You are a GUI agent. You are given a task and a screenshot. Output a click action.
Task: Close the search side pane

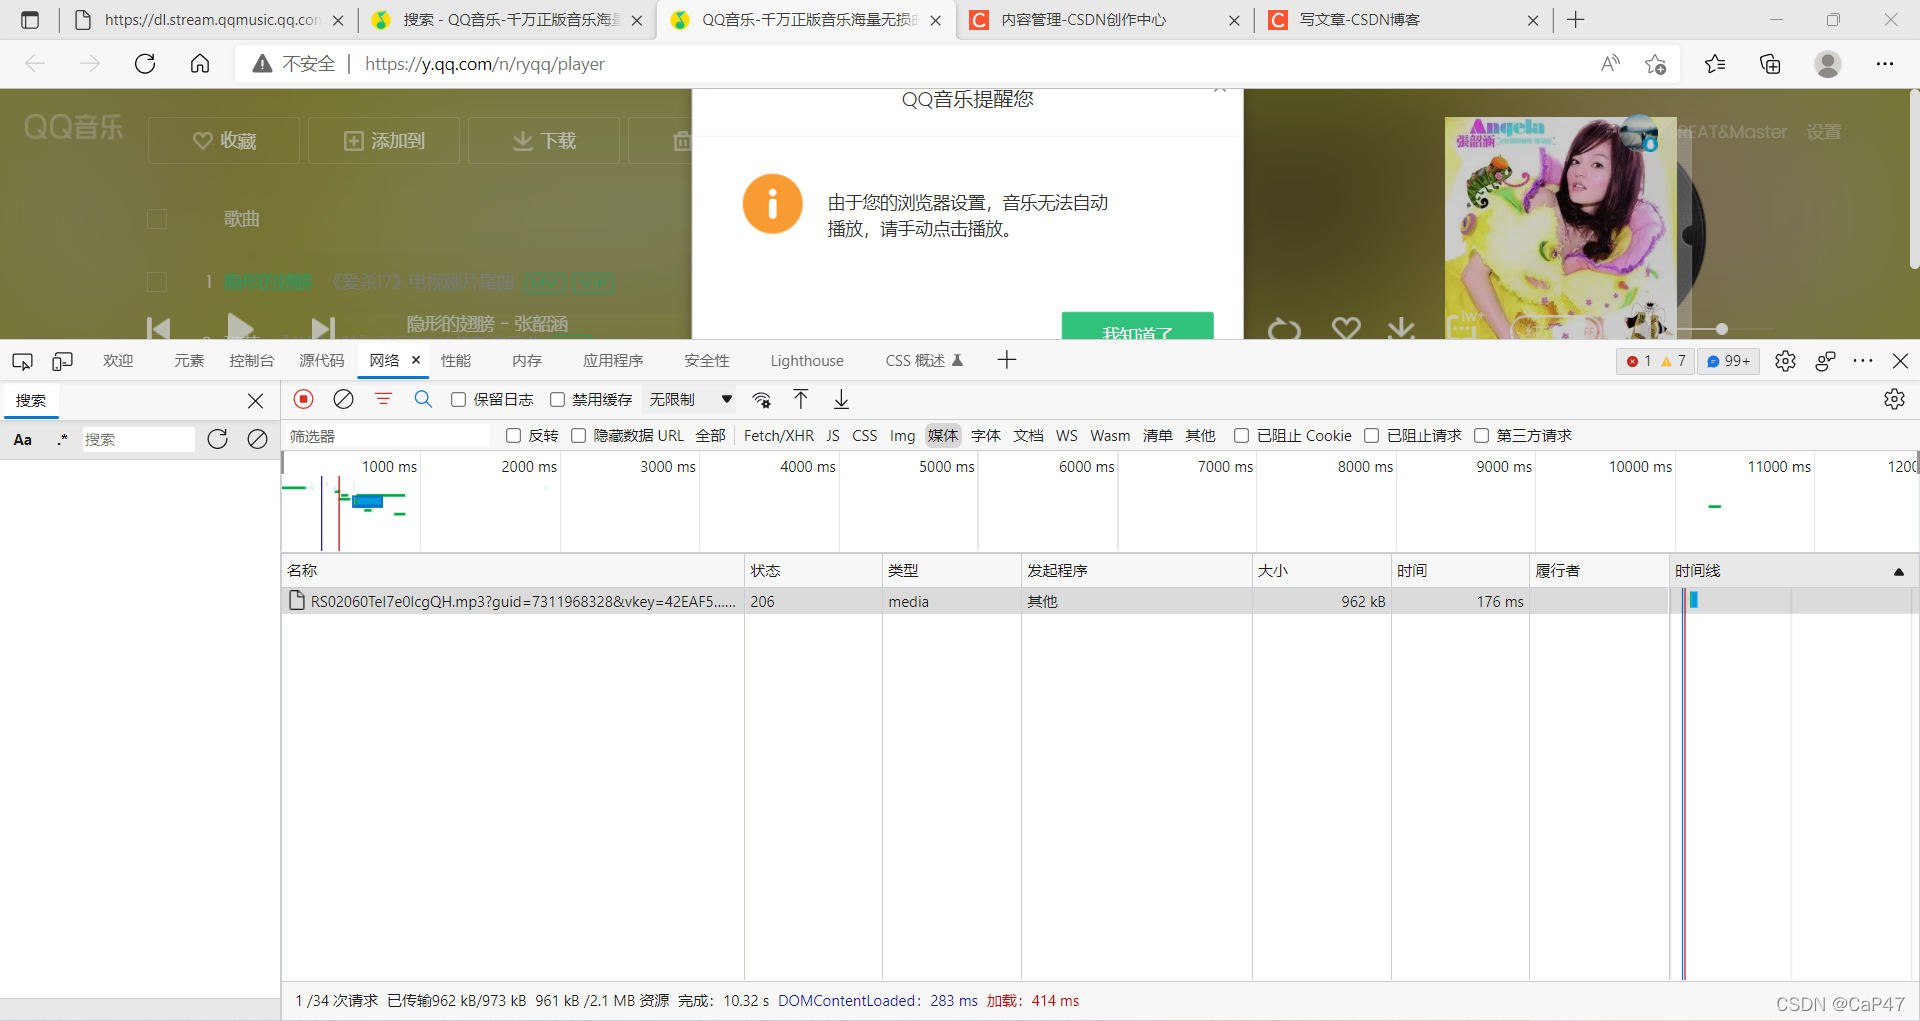tap(255, 401)
